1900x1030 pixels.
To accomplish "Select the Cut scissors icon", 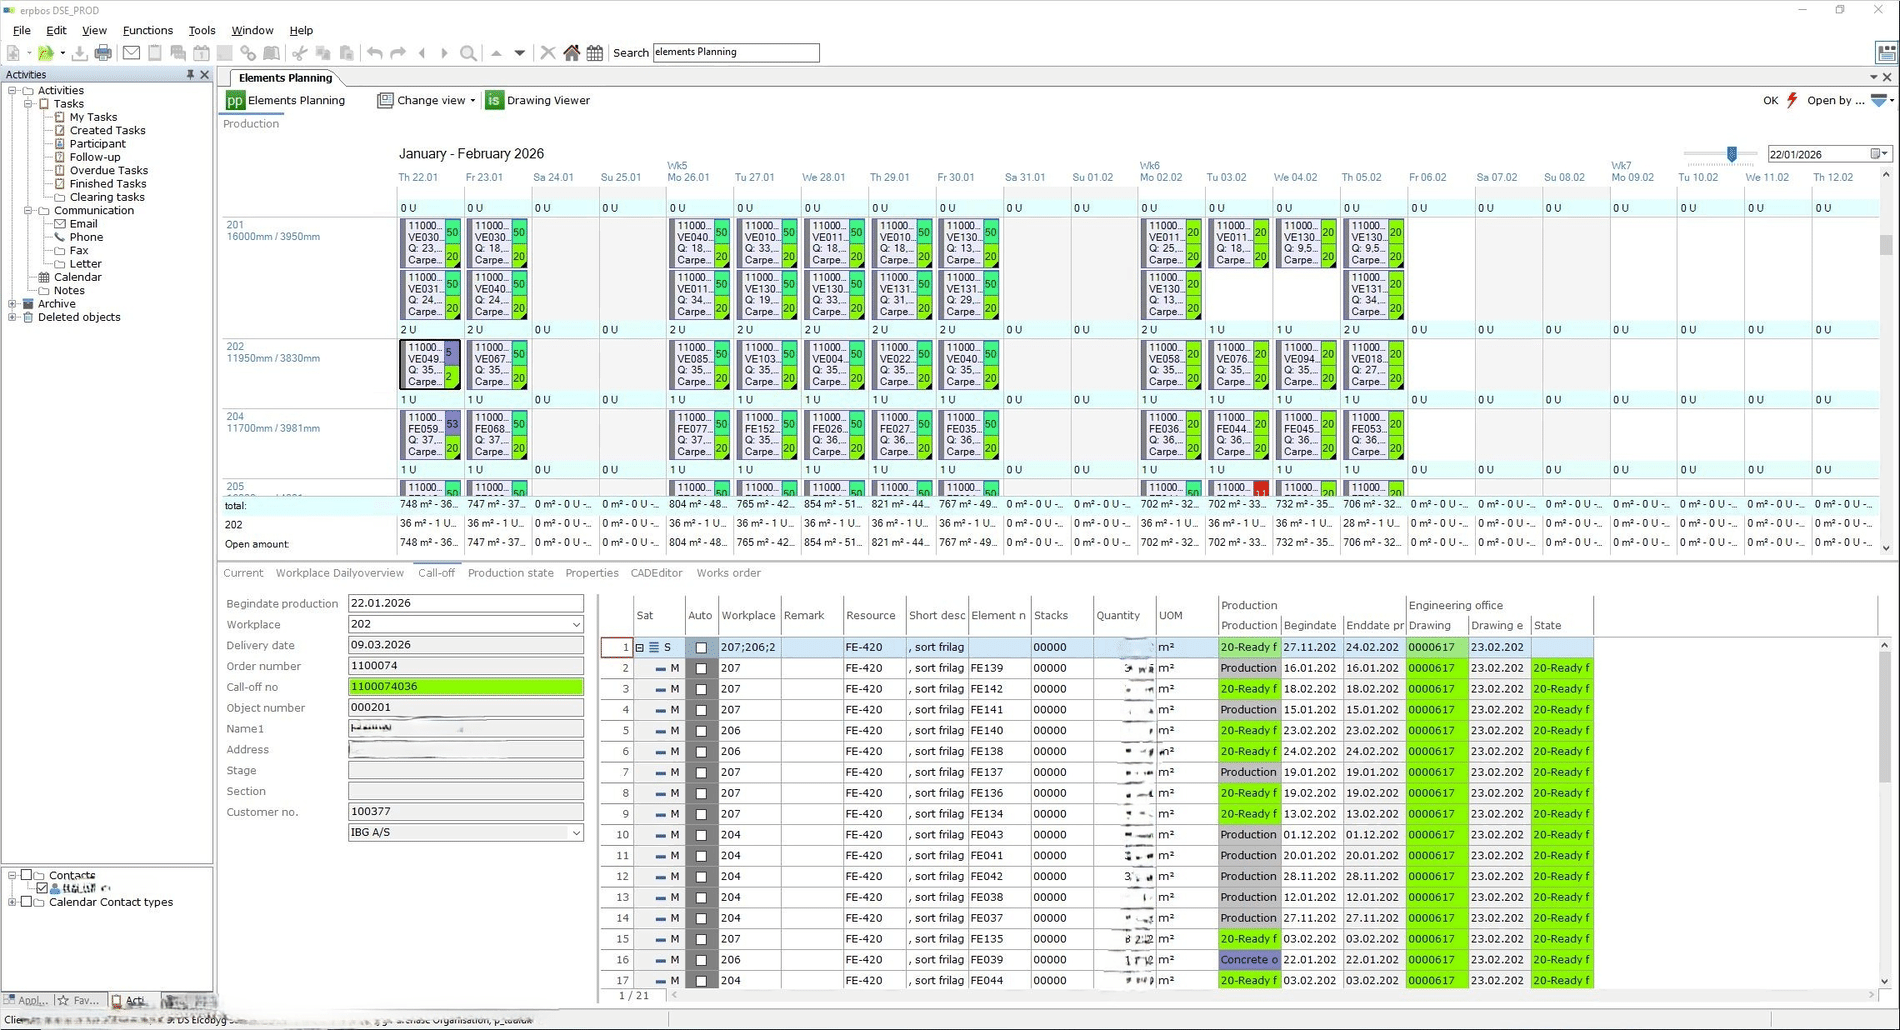I will coord(299,52).
